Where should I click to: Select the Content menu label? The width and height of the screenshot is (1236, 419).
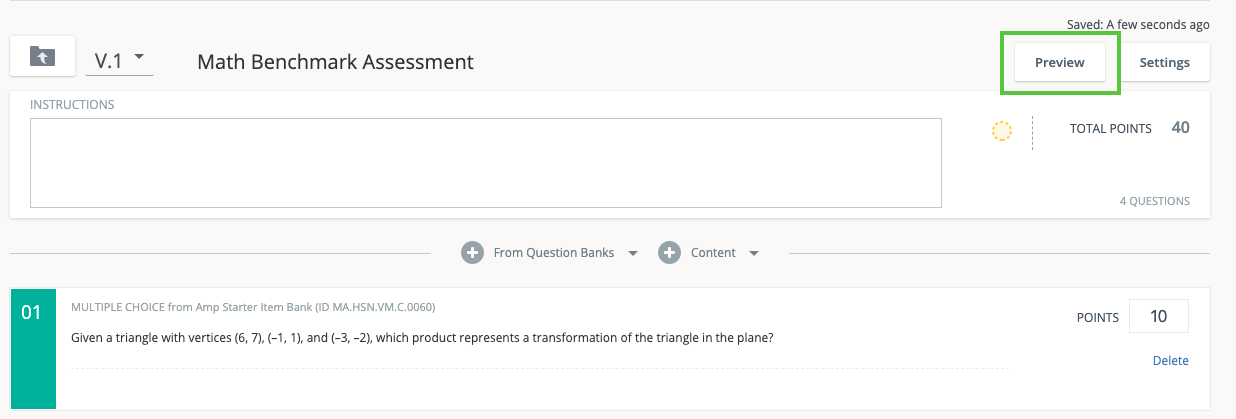pyautogui.click(x=713, y=253)
